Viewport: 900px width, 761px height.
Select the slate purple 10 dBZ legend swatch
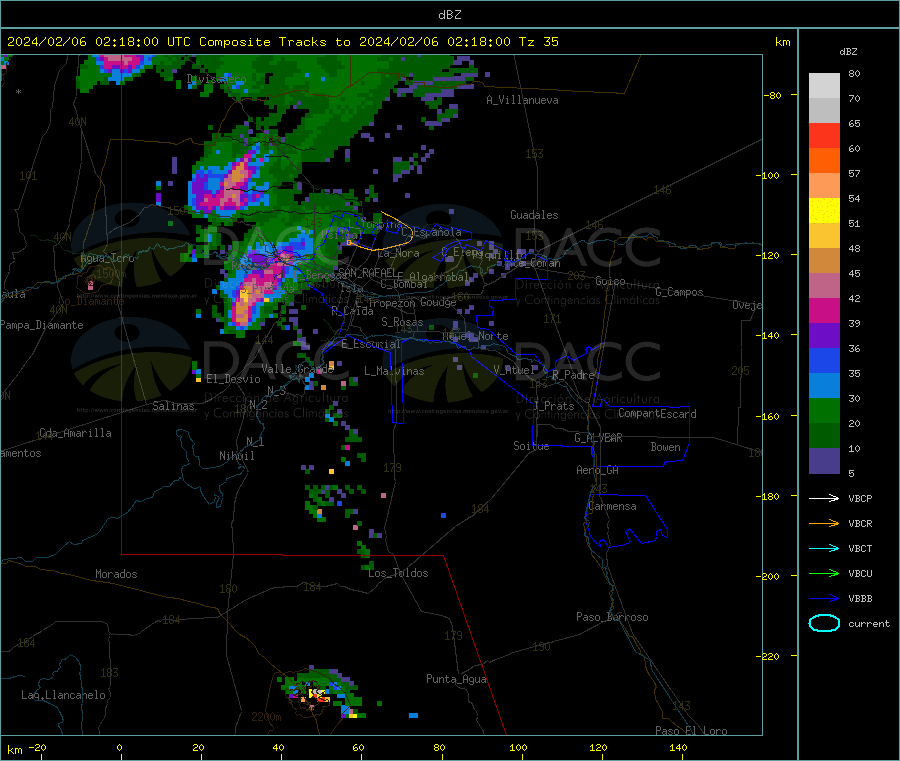[824, 461]
